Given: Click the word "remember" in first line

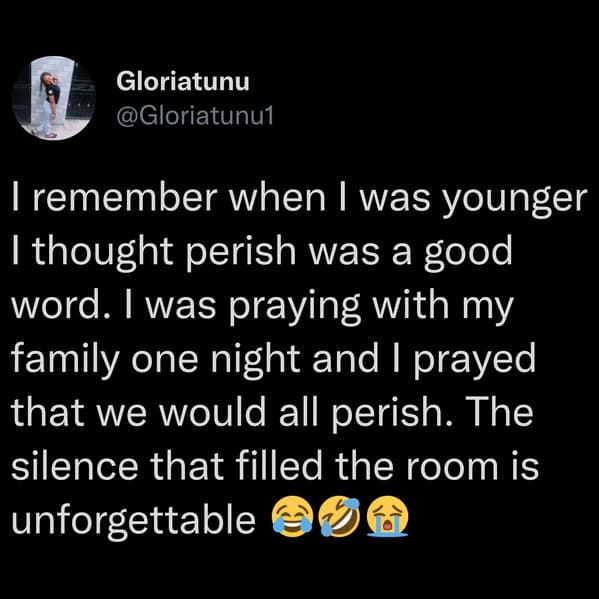Looking at the screenshot, I should click(125, 198).
